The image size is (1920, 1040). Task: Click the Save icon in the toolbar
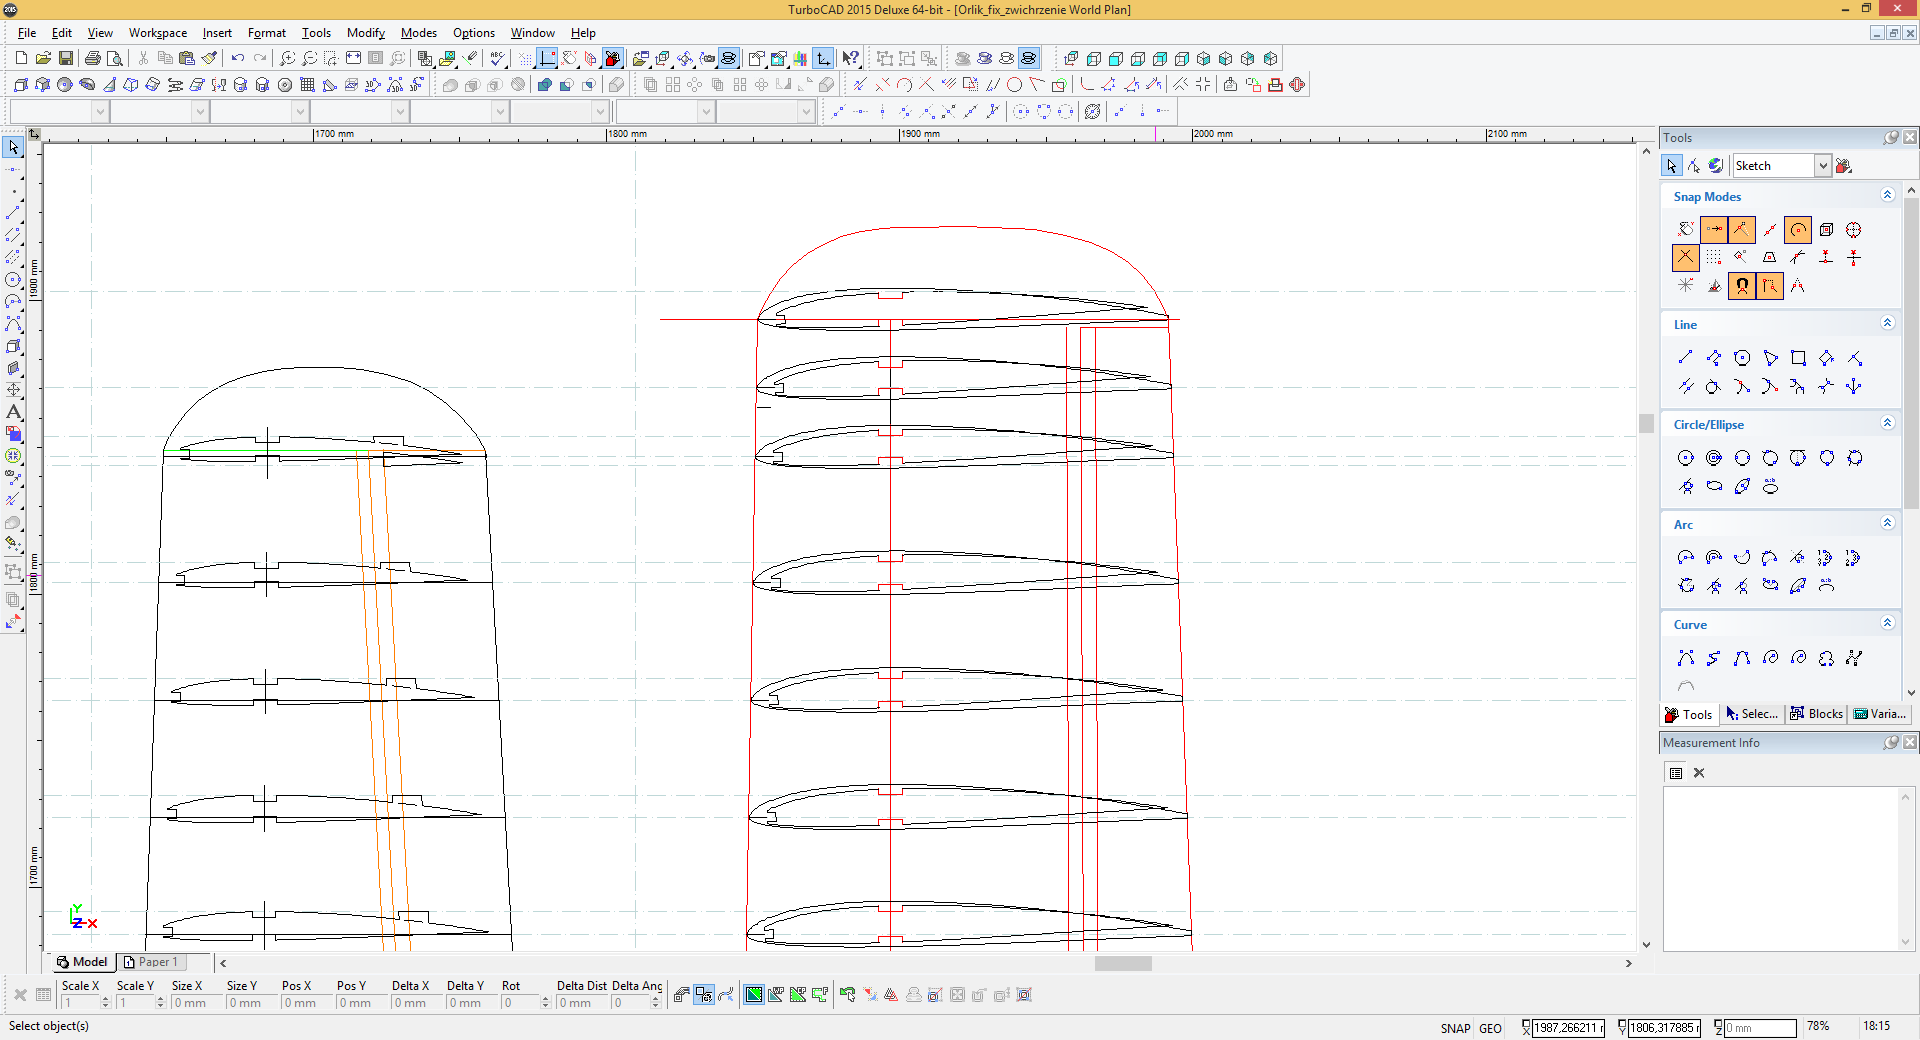66,59
